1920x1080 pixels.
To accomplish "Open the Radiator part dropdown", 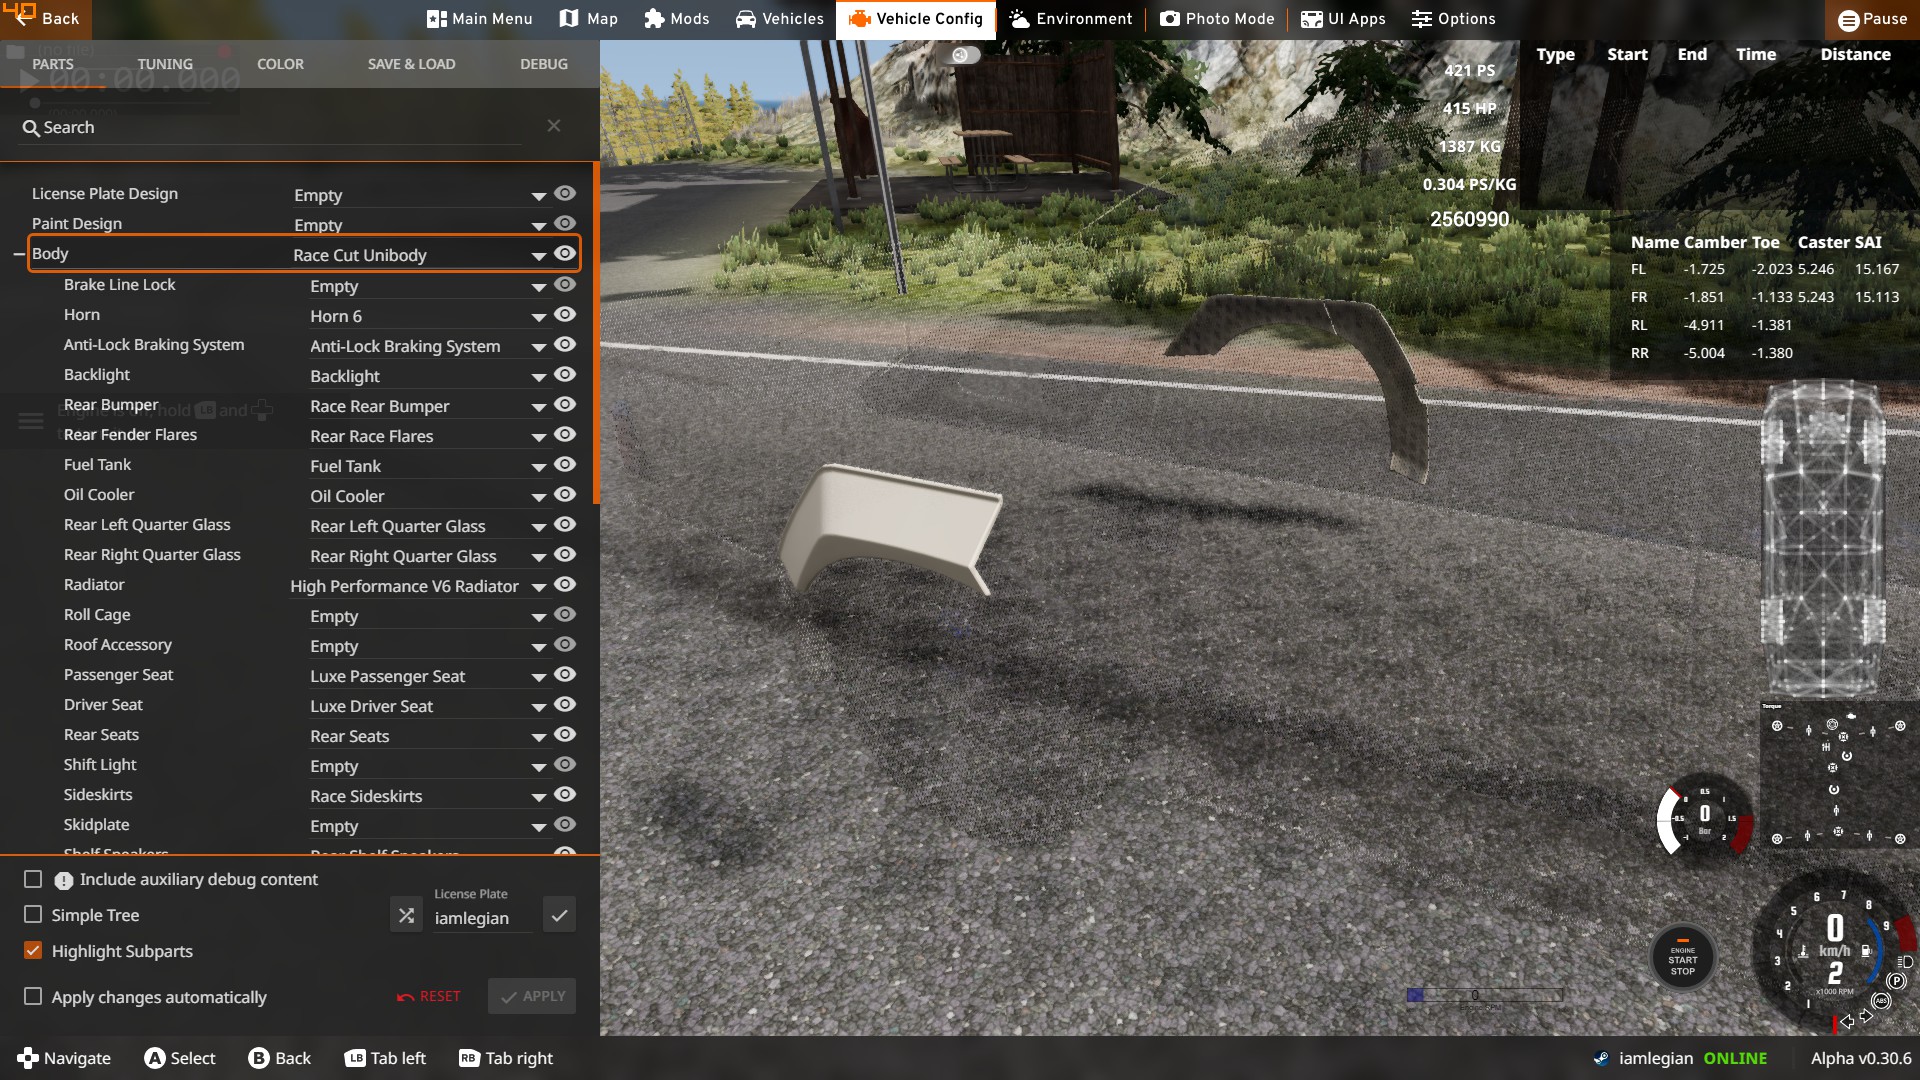I will pyautogui.click(x=539, y=587).
